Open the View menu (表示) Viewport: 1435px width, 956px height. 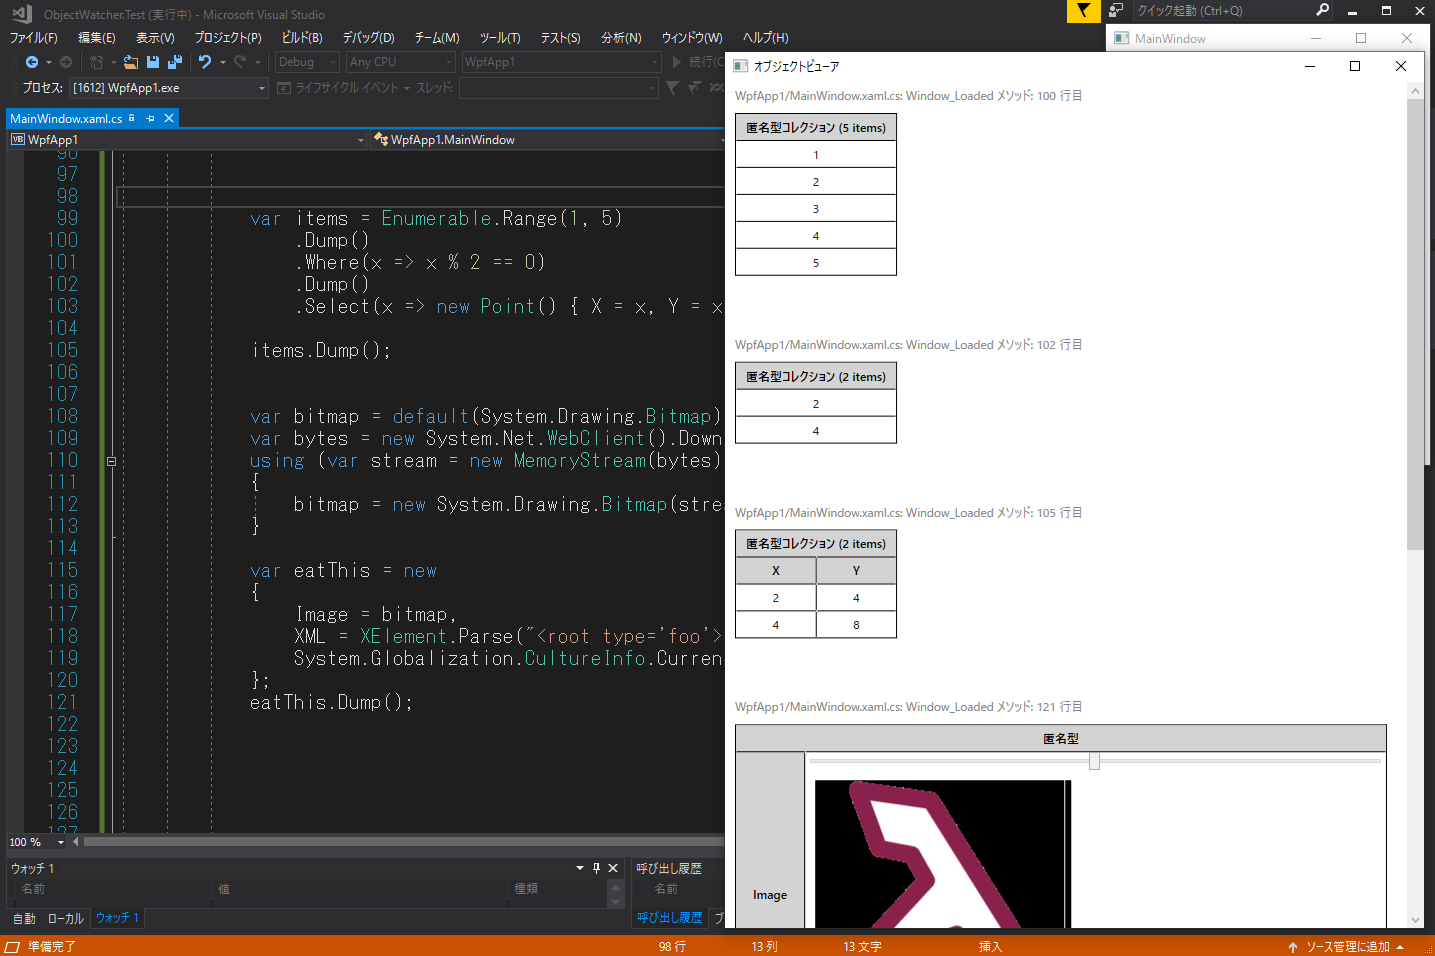click(155, 38)
